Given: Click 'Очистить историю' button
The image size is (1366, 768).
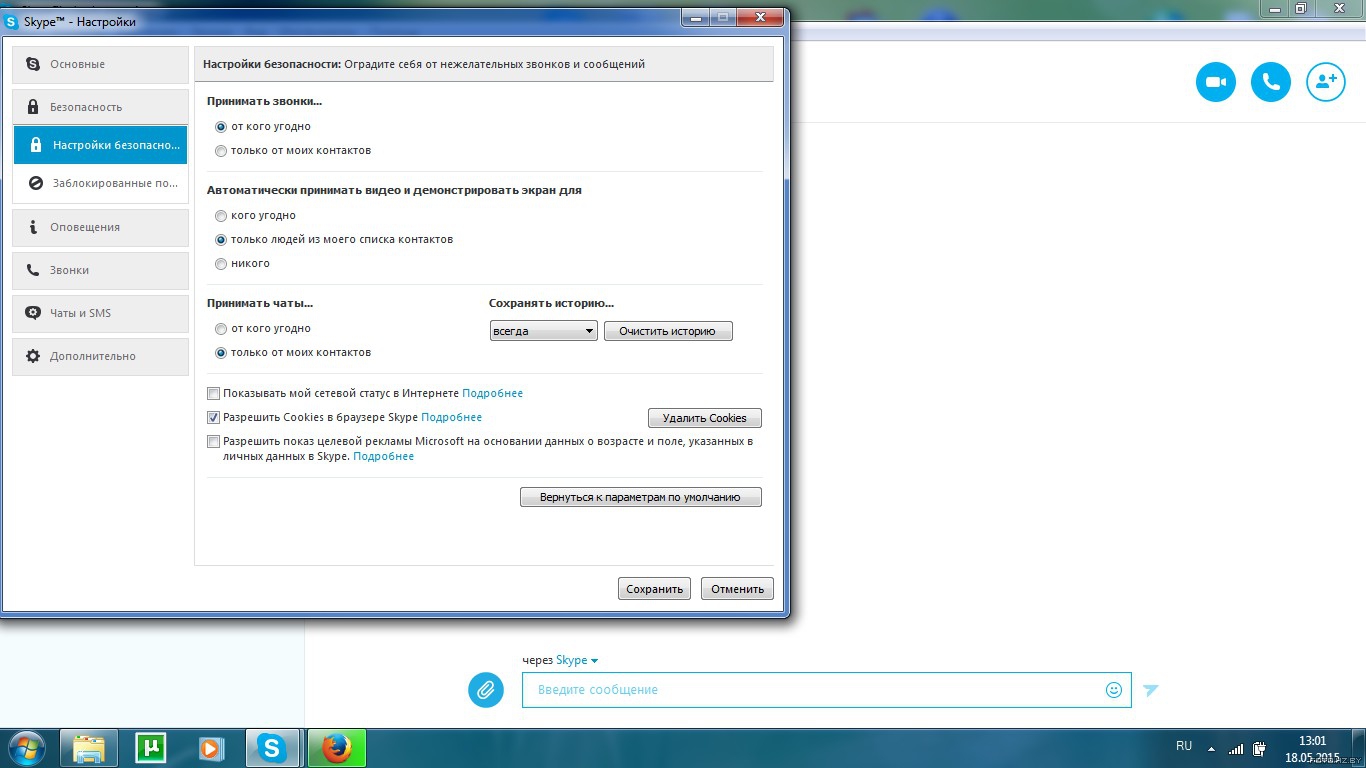Looking at the screenshot, I should (668, 331).
